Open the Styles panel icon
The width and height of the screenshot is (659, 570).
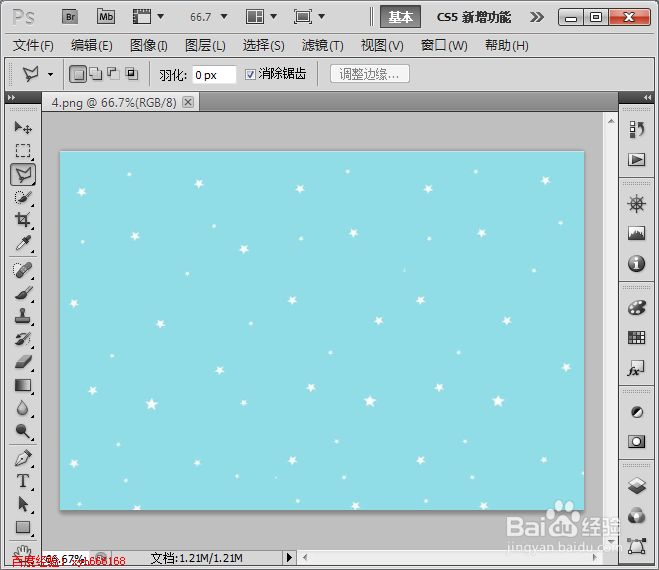tap(636, 368)
